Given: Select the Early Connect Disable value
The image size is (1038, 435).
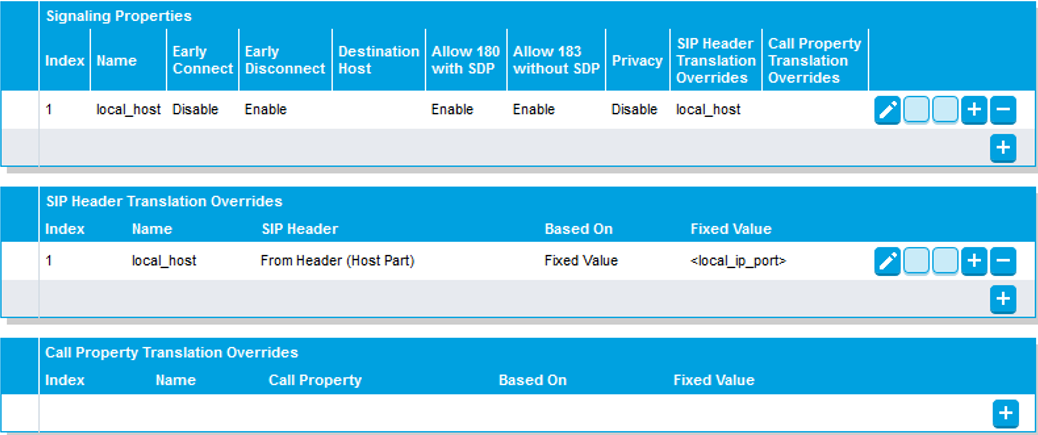Looking at the screenshot, I should click(x=195, y=110).
